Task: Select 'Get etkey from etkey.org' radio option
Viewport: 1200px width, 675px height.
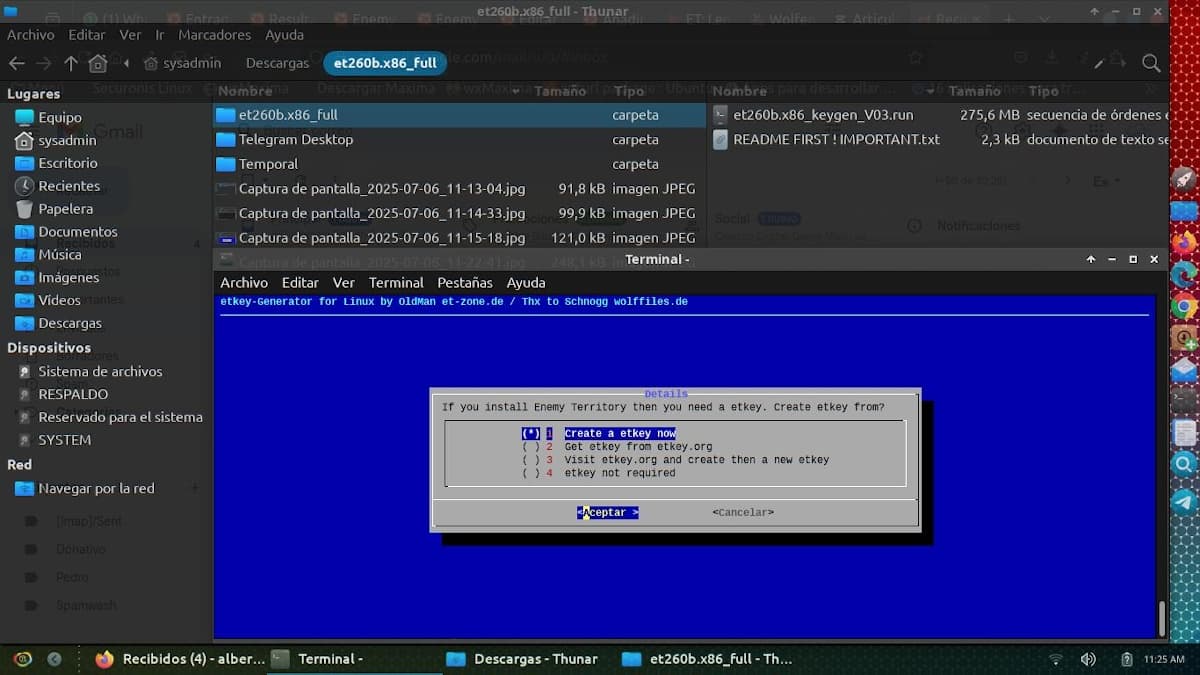Action: click(x=617, y=447)
